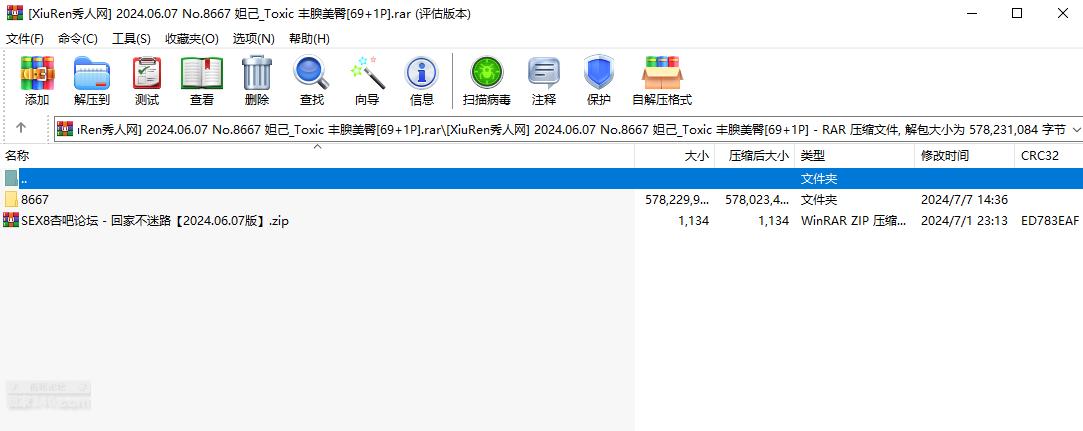Click the 578,023,4... packed size cell
This screenshot has height=431, width=1083.
pyautogui.click(x=757, y=200)
